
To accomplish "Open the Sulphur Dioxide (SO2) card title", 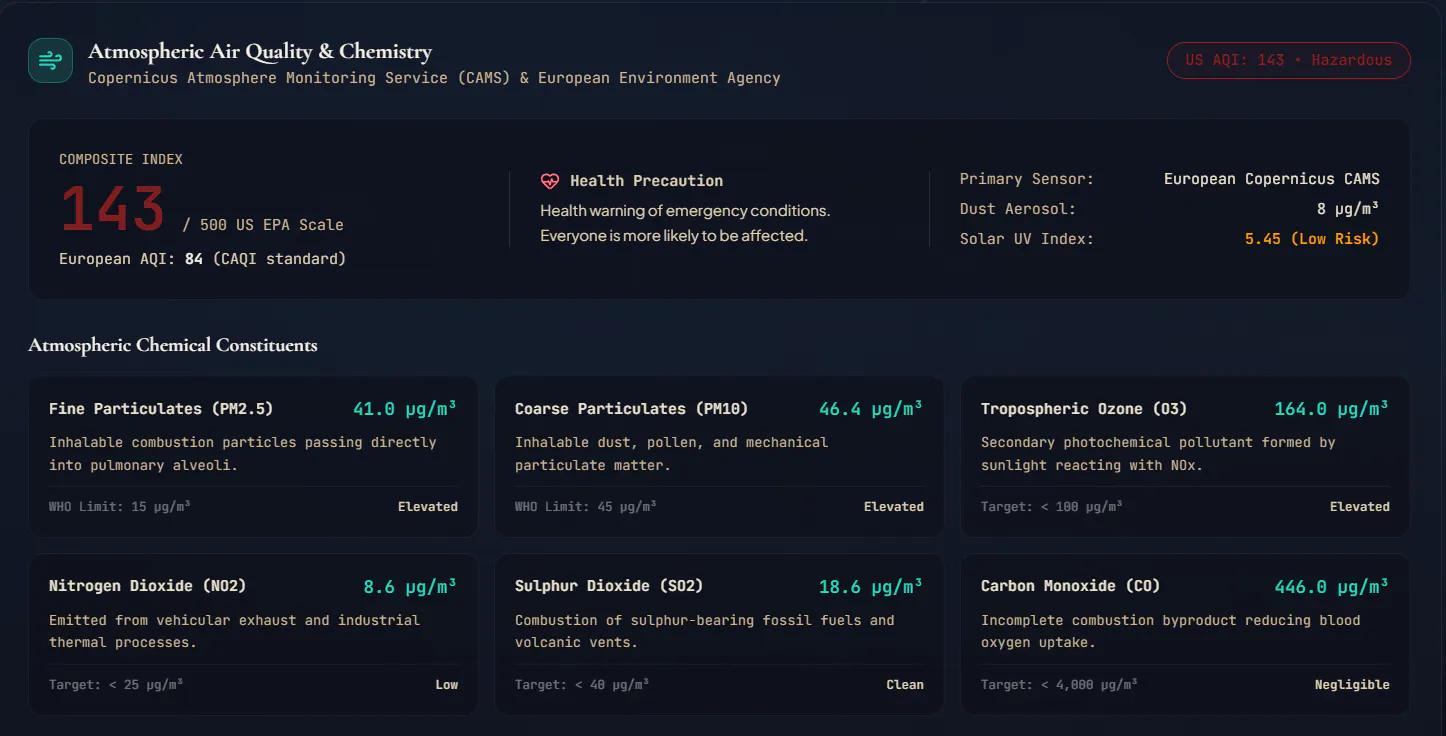I will pyautogui.click(x=609, y=586).
